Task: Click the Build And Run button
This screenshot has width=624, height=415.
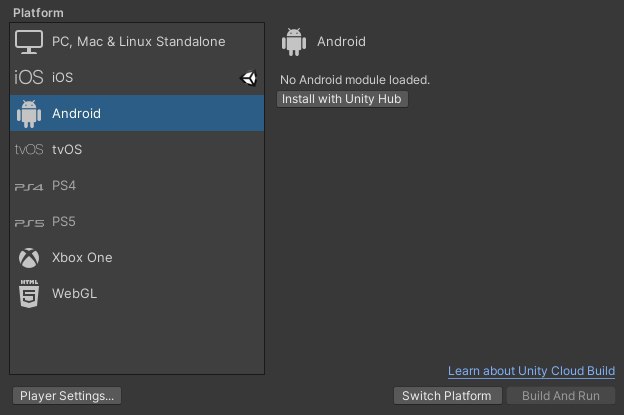Action: (561, 396)
